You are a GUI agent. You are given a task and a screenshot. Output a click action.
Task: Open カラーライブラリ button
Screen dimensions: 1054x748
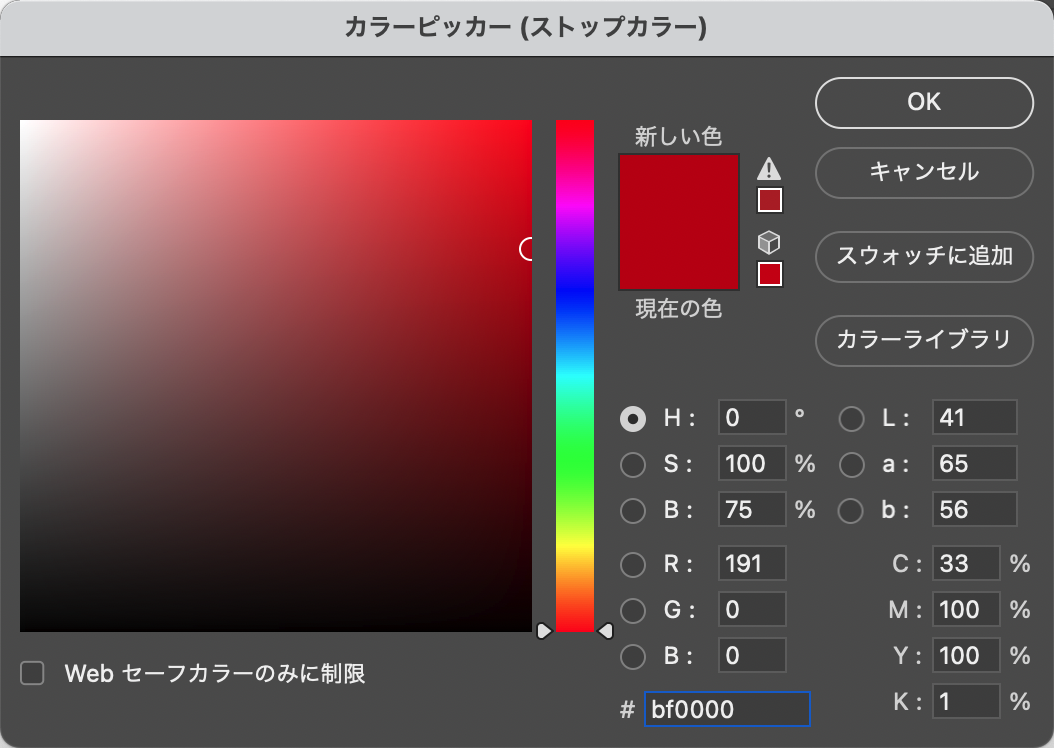(x=924, y=340)
